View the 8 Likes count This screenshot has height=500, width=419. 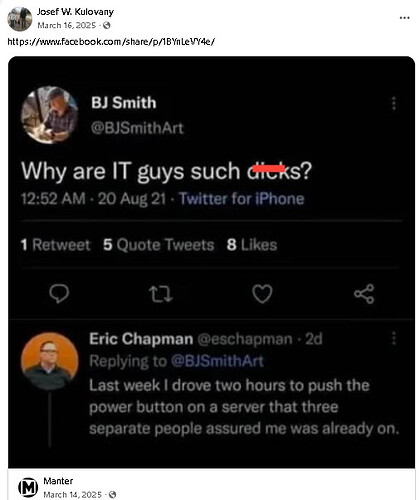pos(252,245)
